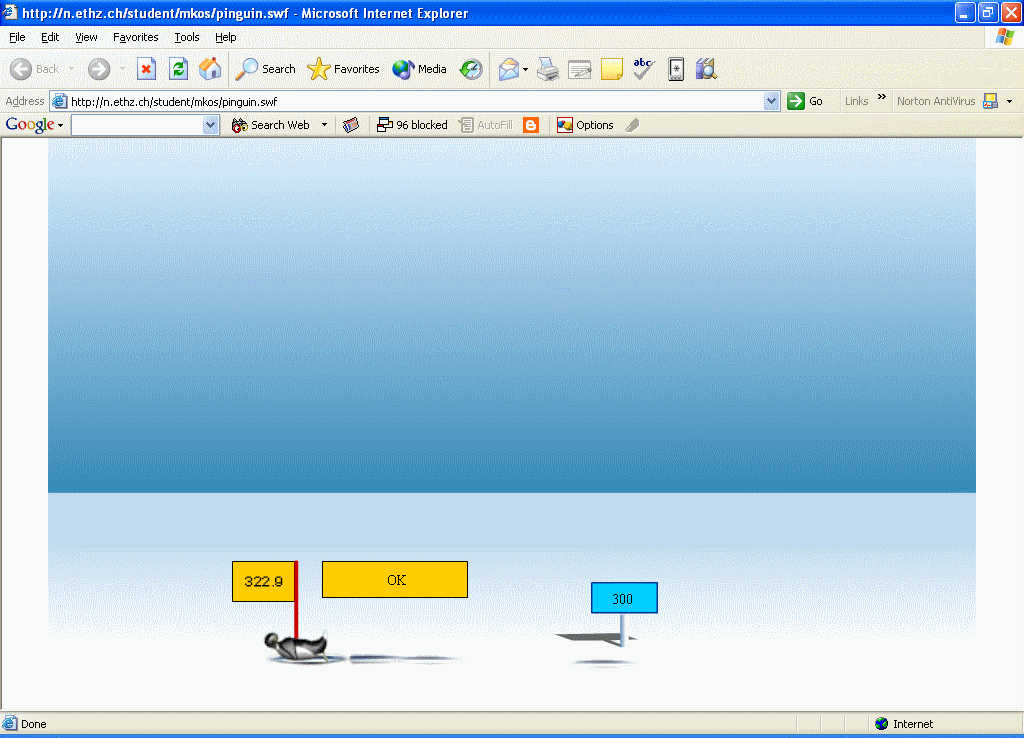Click the blue 300 distance sign
Image resolution: width=1024 pixels, height=738 pixels.
coord(623,598)
